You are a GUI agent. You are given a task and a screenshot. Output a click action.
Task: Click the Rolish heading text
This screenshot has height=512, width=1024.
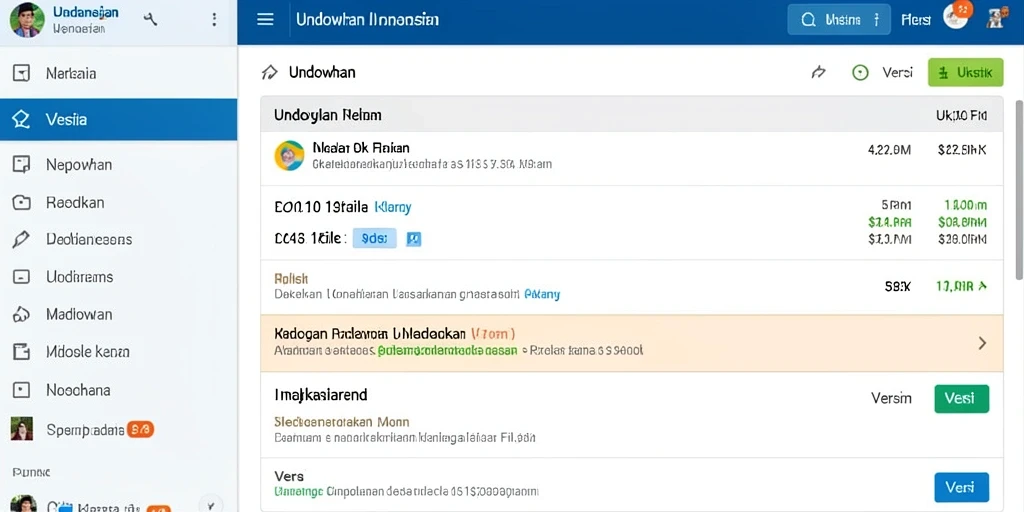291,278
